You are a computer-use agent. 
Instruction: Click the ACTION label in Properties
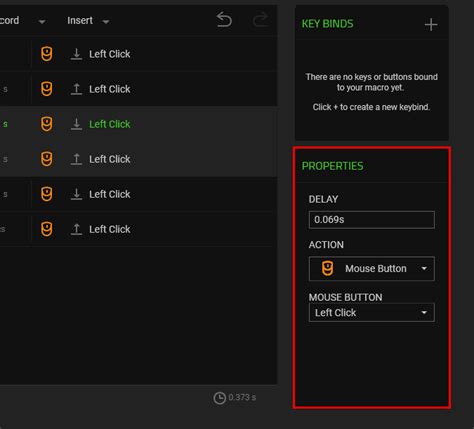click(x=326, y=245)
